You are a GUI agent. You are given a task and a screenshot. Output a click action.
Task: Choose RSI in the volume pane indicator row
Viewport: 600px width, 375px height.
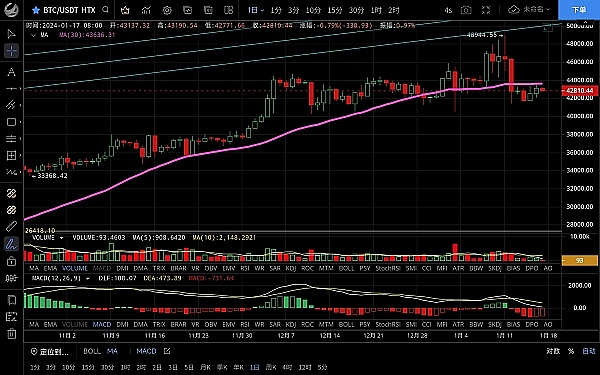click(245, 268)
